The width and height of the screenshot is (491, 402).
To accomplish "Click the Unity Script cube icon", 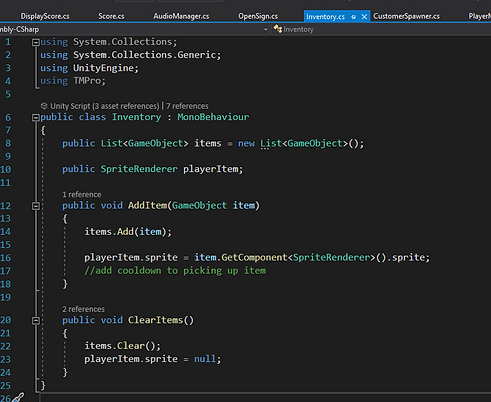I will tap(44, 106).
